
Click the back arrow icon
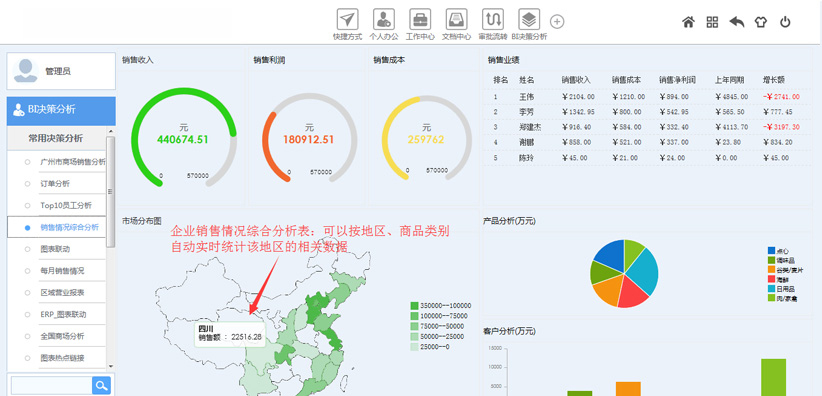pos(737,22)
